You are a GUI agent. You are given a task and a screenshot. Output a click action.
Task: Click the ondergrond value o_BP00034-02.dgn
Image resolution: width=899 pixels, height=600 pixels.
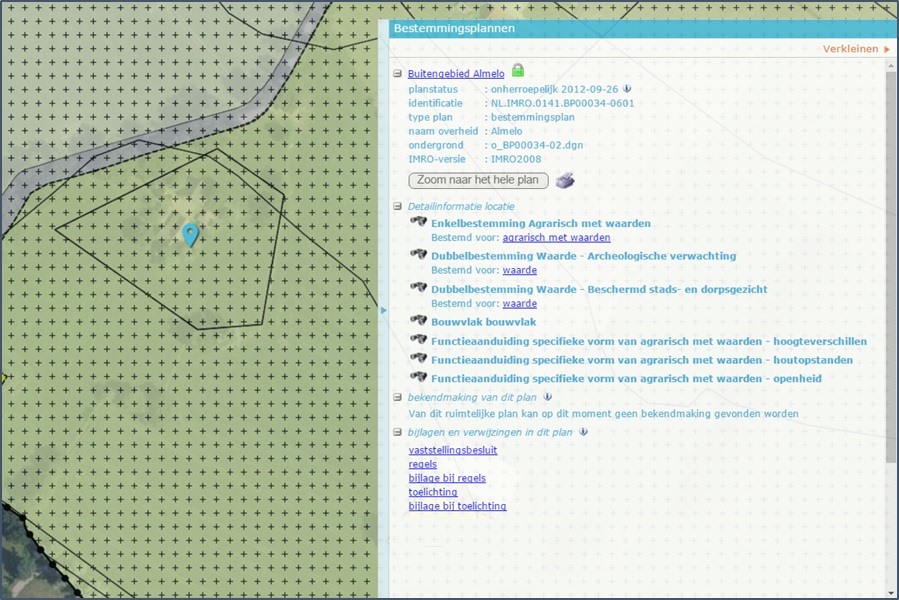point(537,145)
